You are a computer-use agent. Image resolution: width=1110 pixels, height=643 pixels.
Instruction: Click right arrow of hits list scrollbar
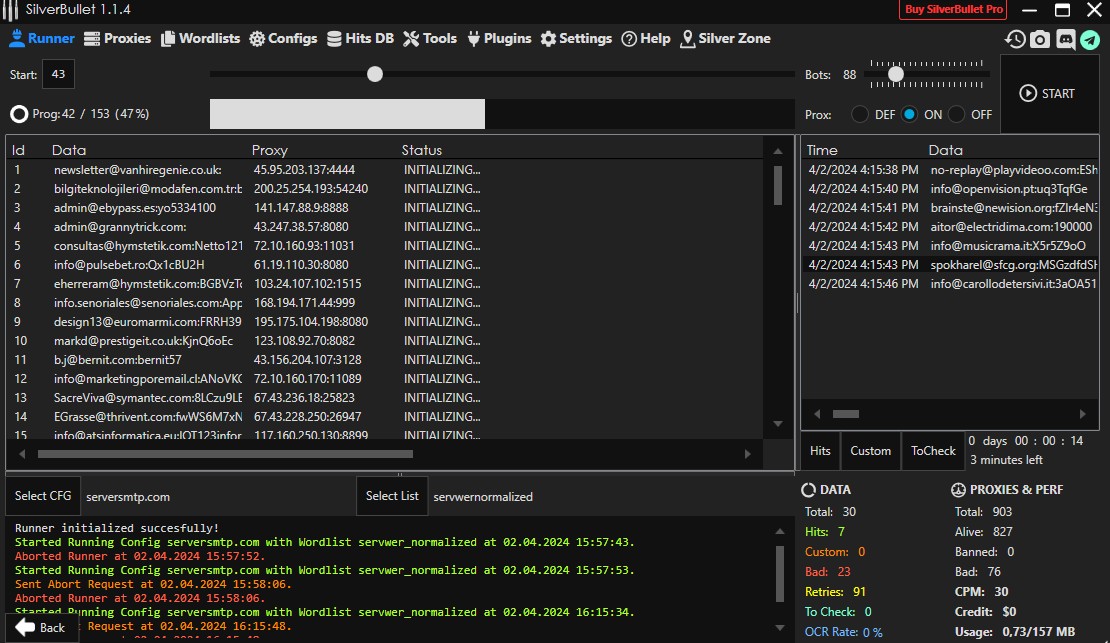coord(1082,414)
